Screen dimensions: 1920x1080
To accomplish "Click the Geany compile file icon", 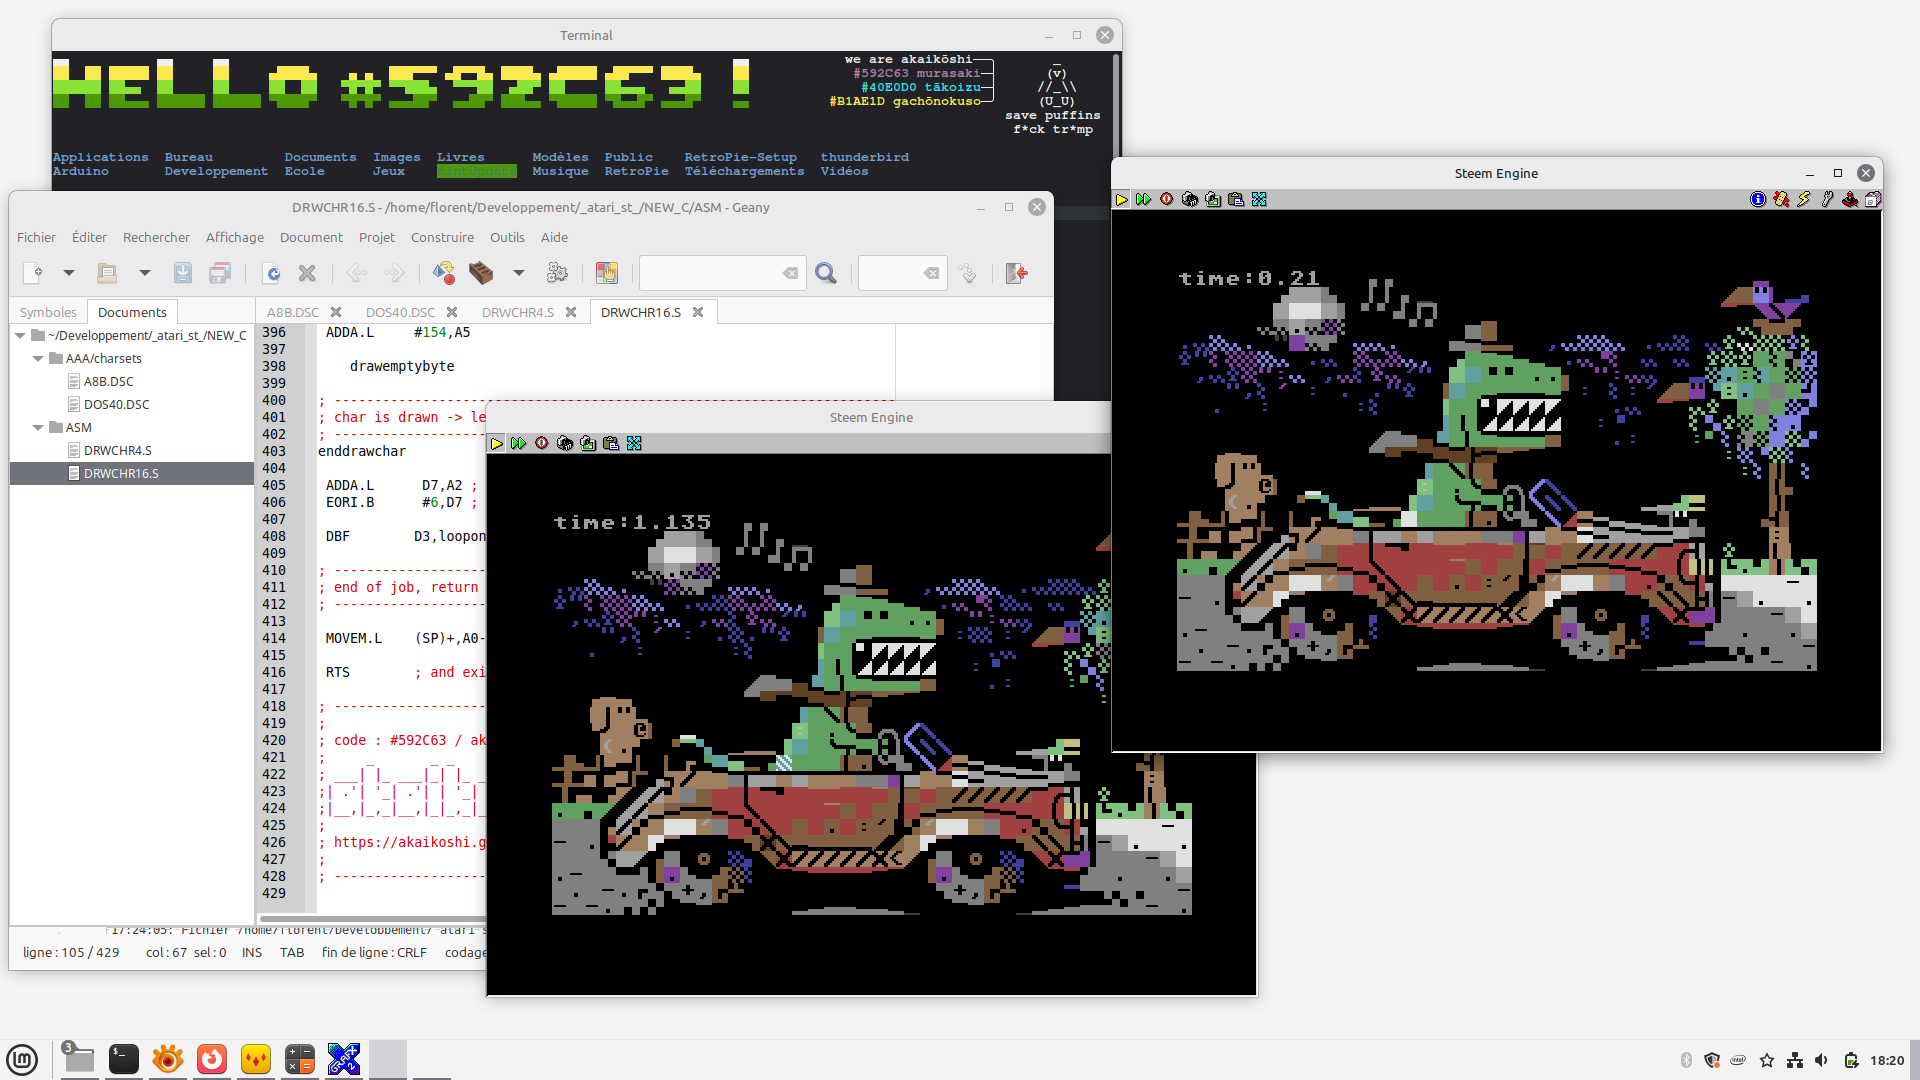I will [444, 273].
